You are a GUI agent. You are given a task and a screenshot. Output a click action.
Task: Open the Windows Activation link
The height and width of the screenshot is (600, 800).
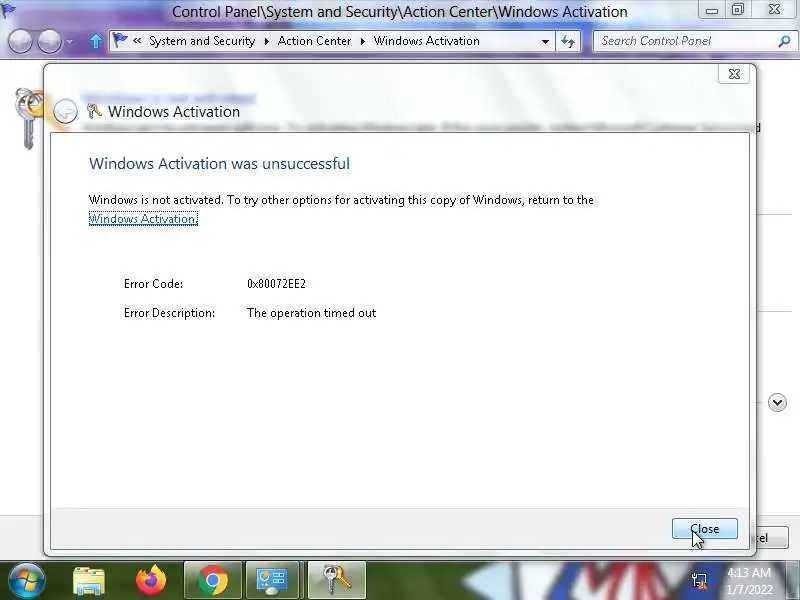pyautogui.click(x=143, y=219)
